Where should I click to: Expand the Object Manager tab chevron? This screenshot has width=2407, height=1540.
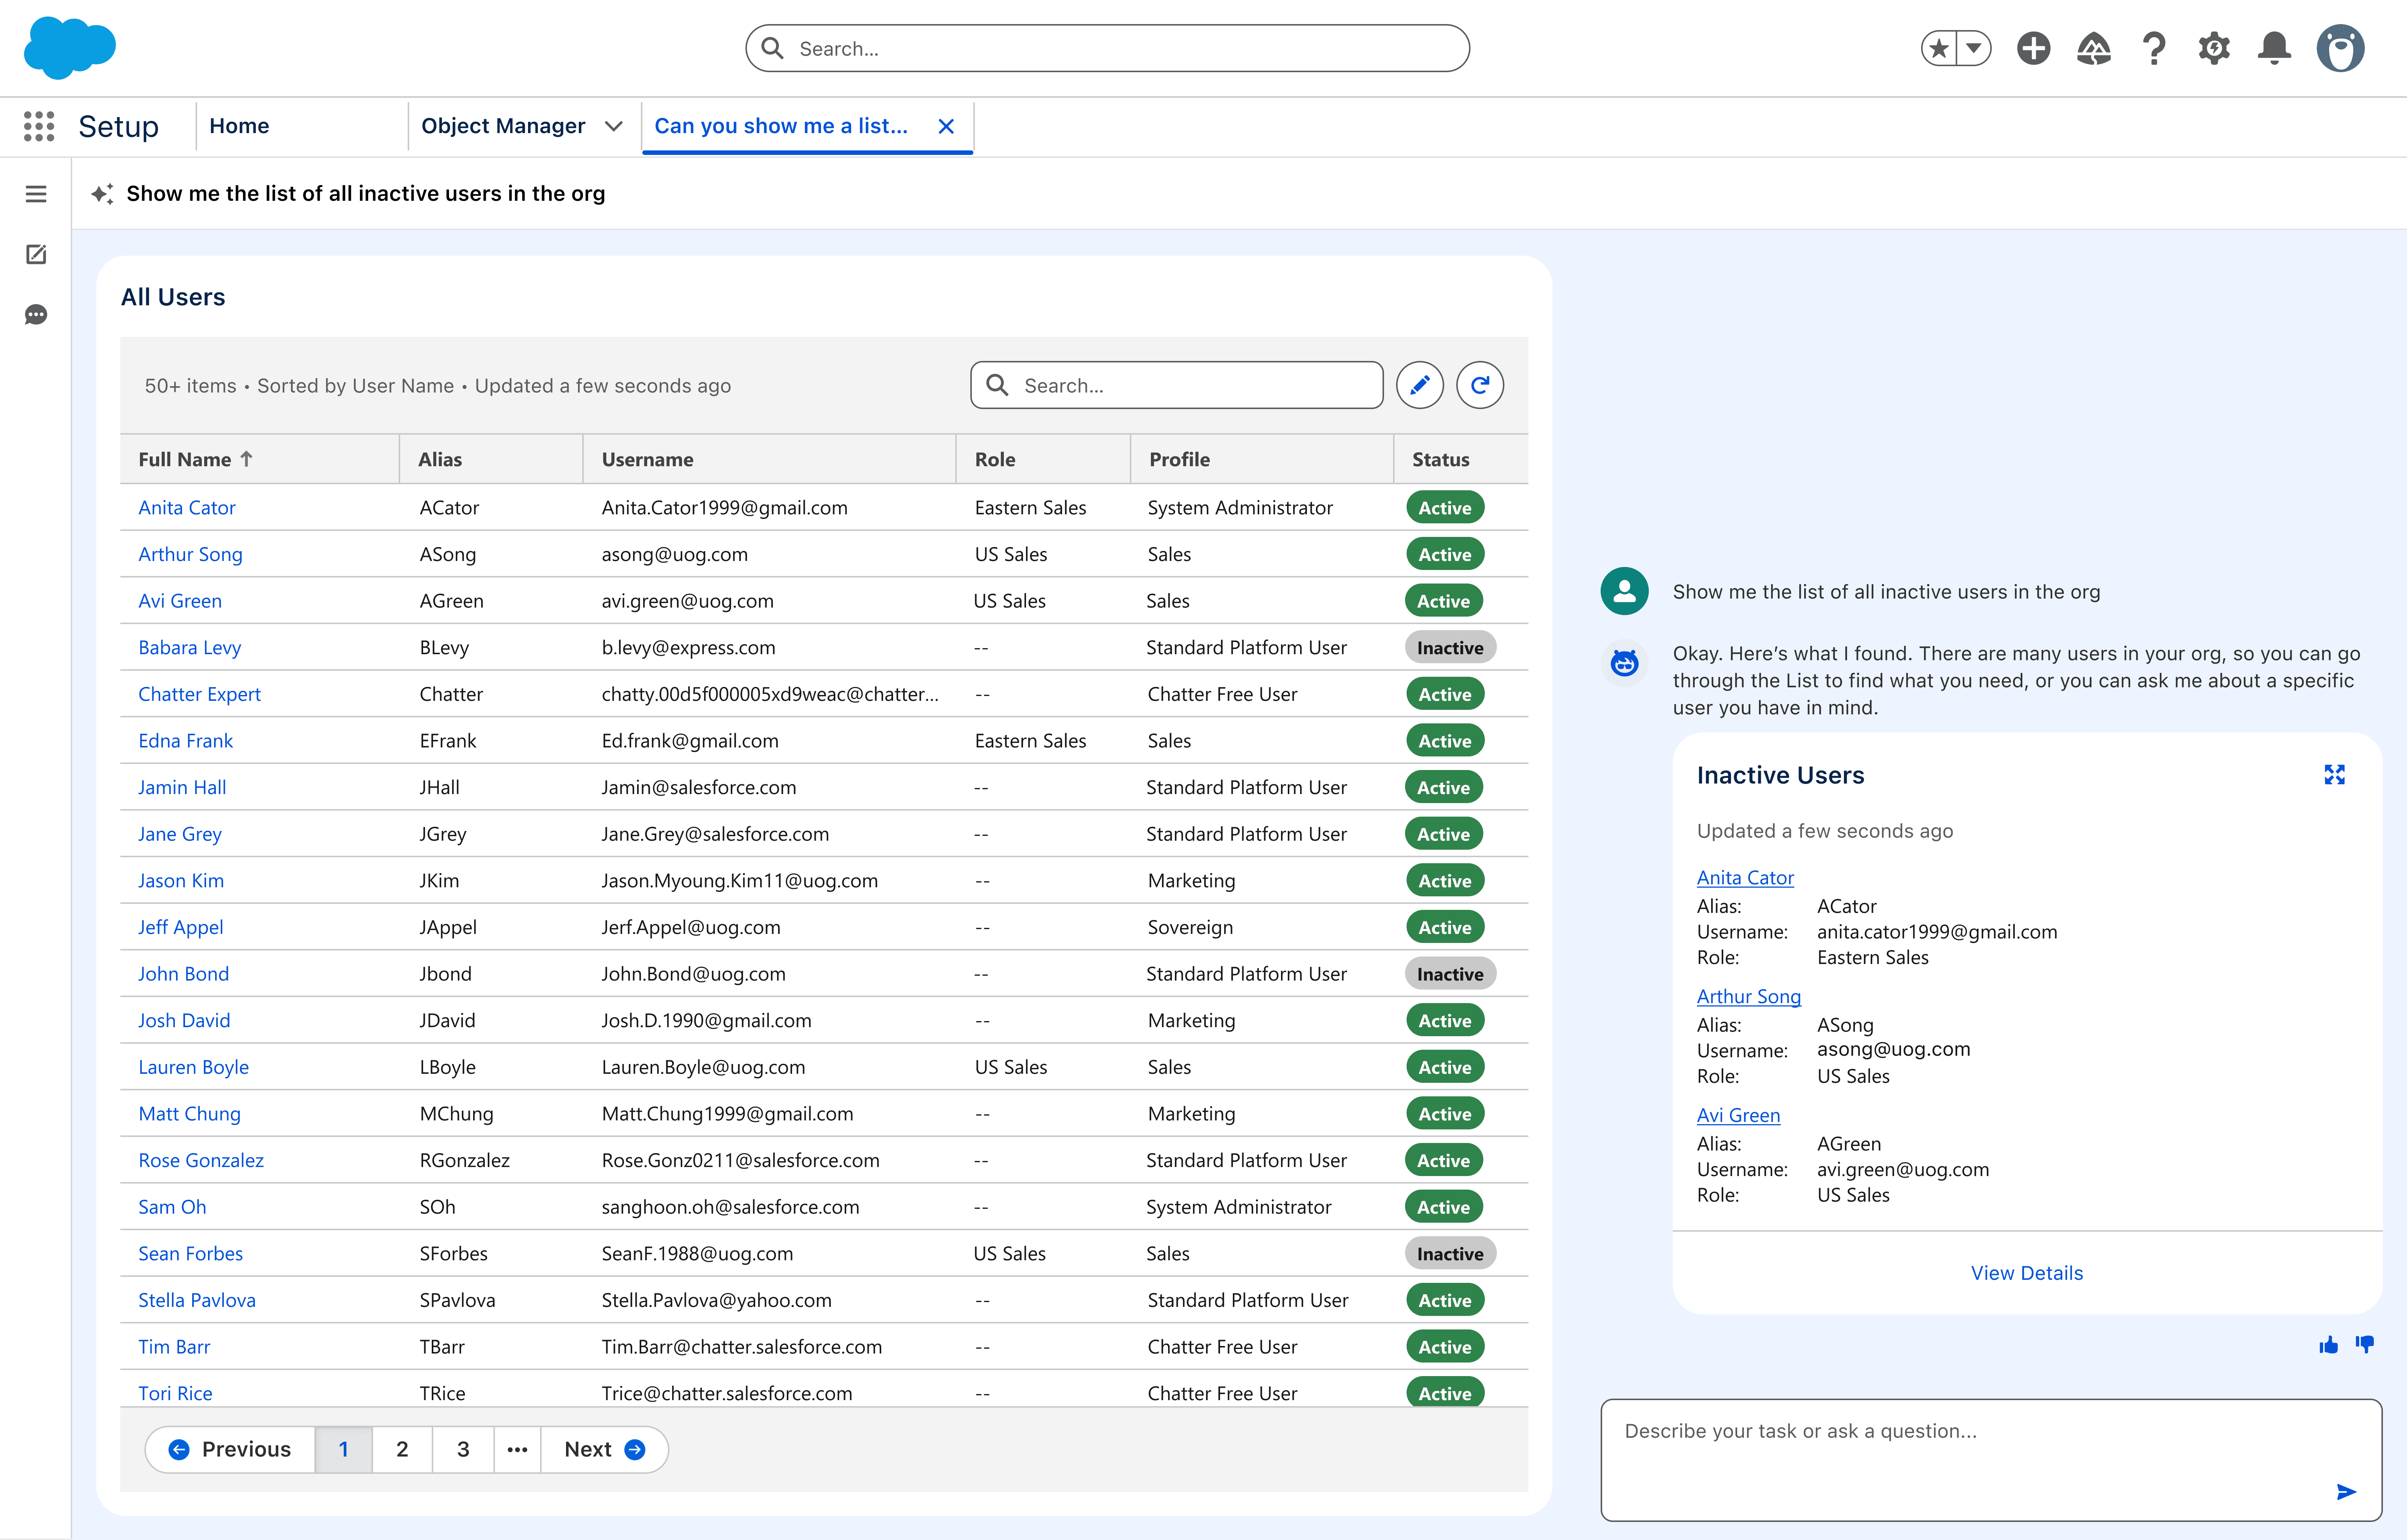pyautogui.click(x=614, y=126)
